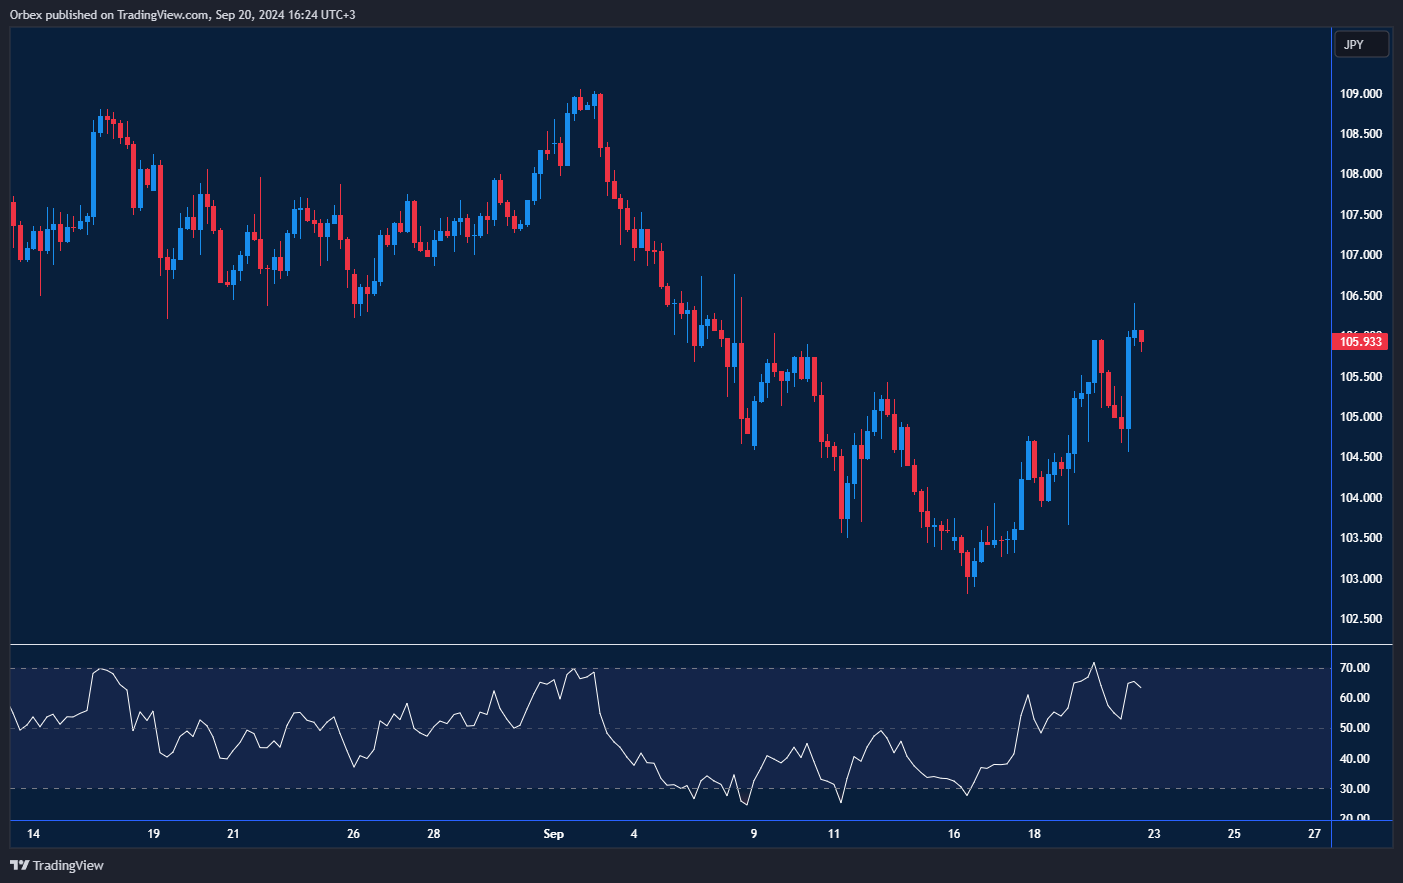Click the 27 date marker on the time axis
This screenshot has width=1403, height=883.
point(1314,834)
